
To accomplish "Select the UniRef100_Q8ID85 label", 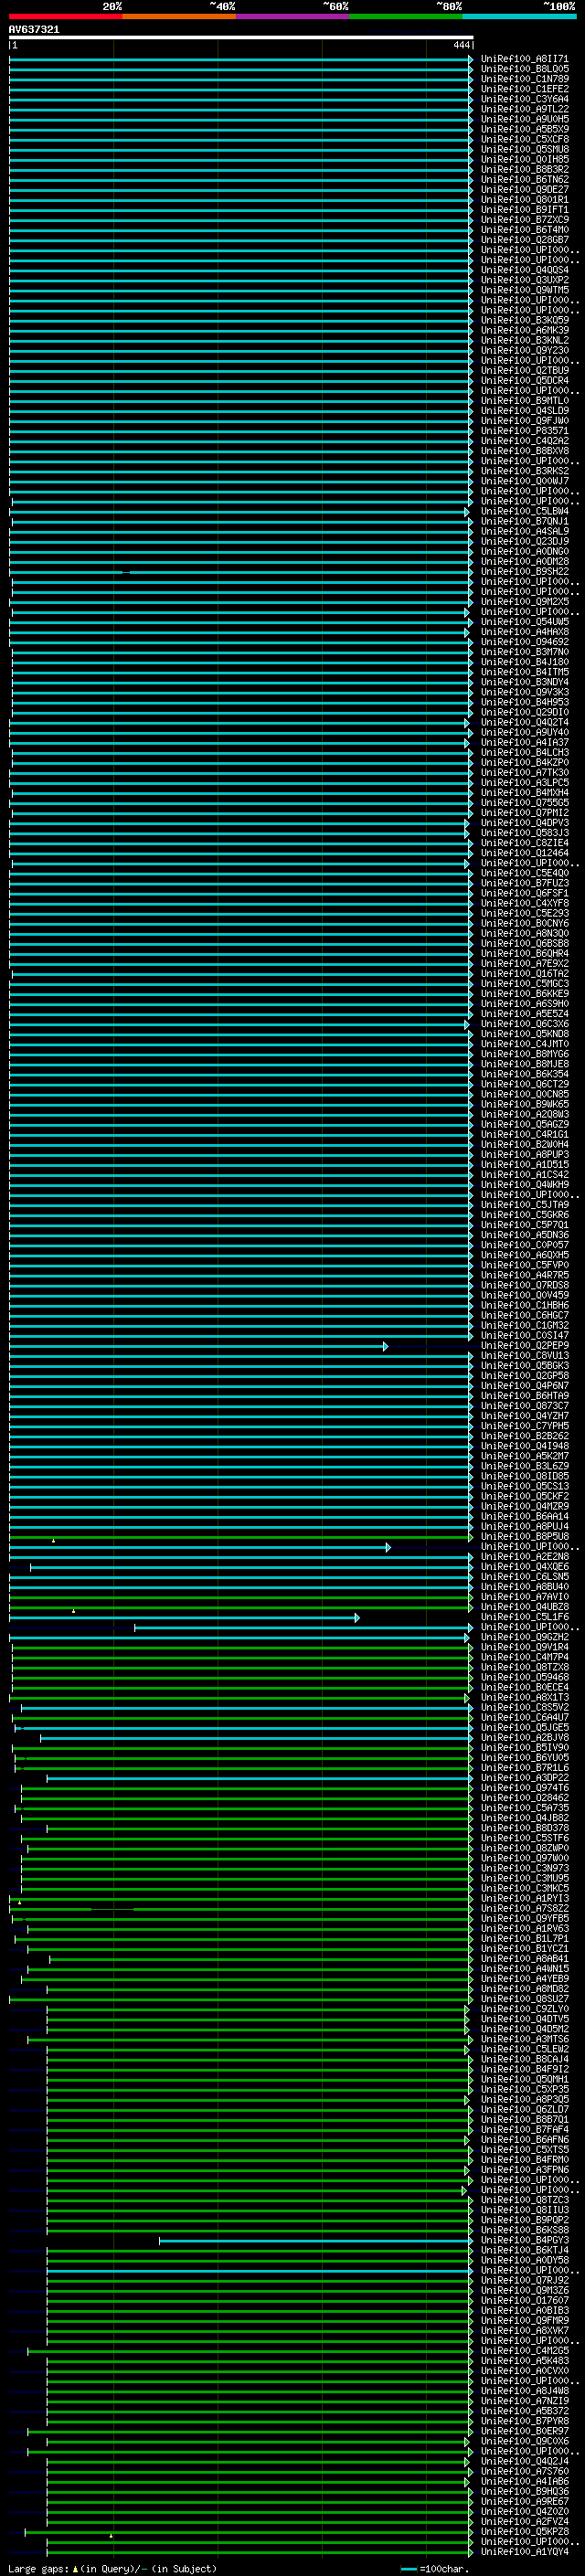I will pos(525,1476).
